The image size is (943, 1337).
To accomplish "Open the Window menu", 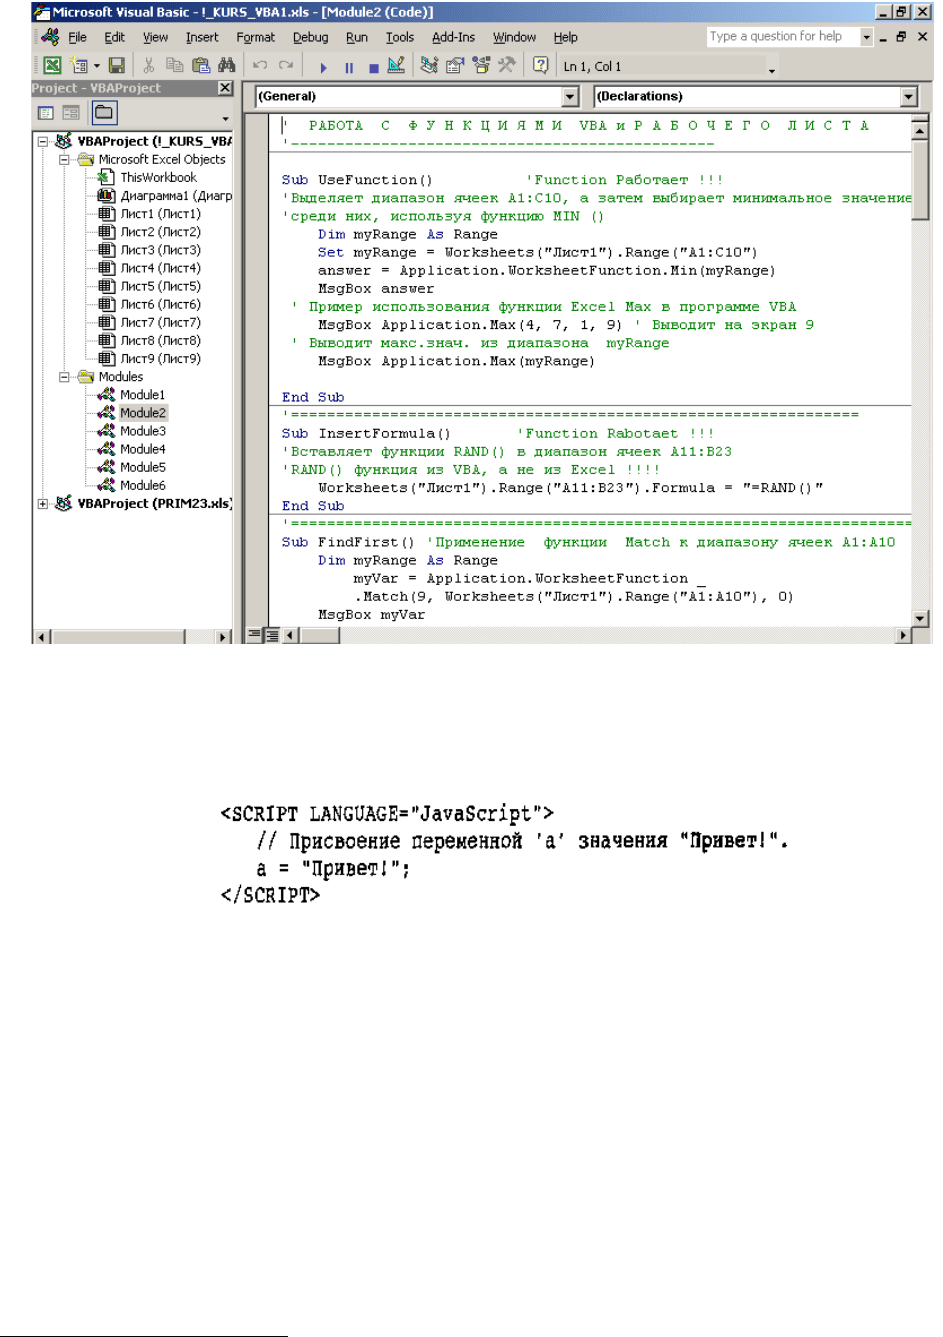I will 515,37.
